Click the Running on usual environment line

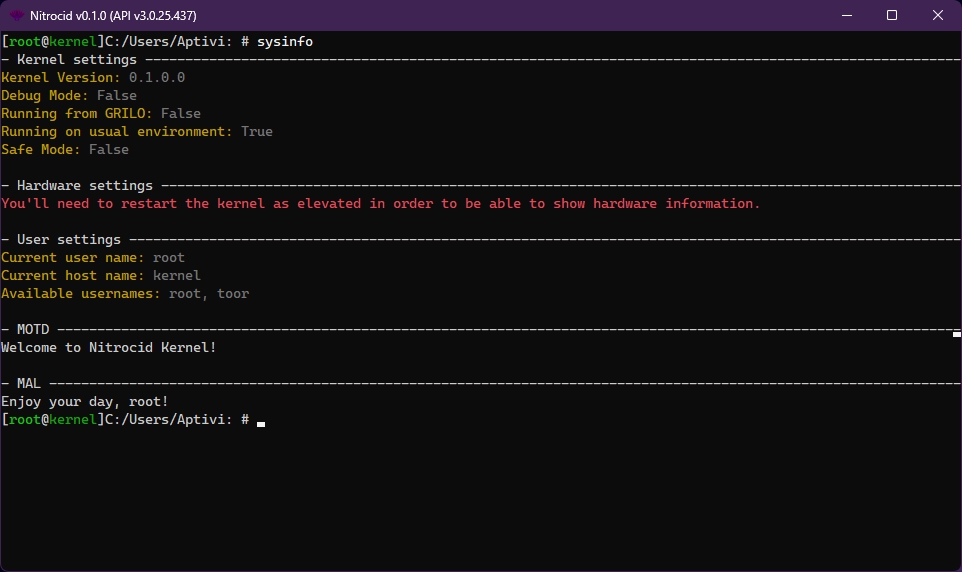(x=136, y=132)
